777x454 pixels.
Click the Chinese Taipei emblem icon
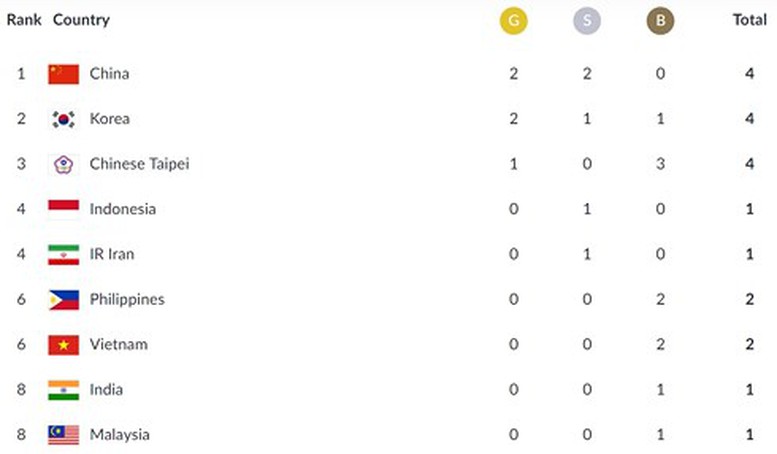tap(63, 165)
